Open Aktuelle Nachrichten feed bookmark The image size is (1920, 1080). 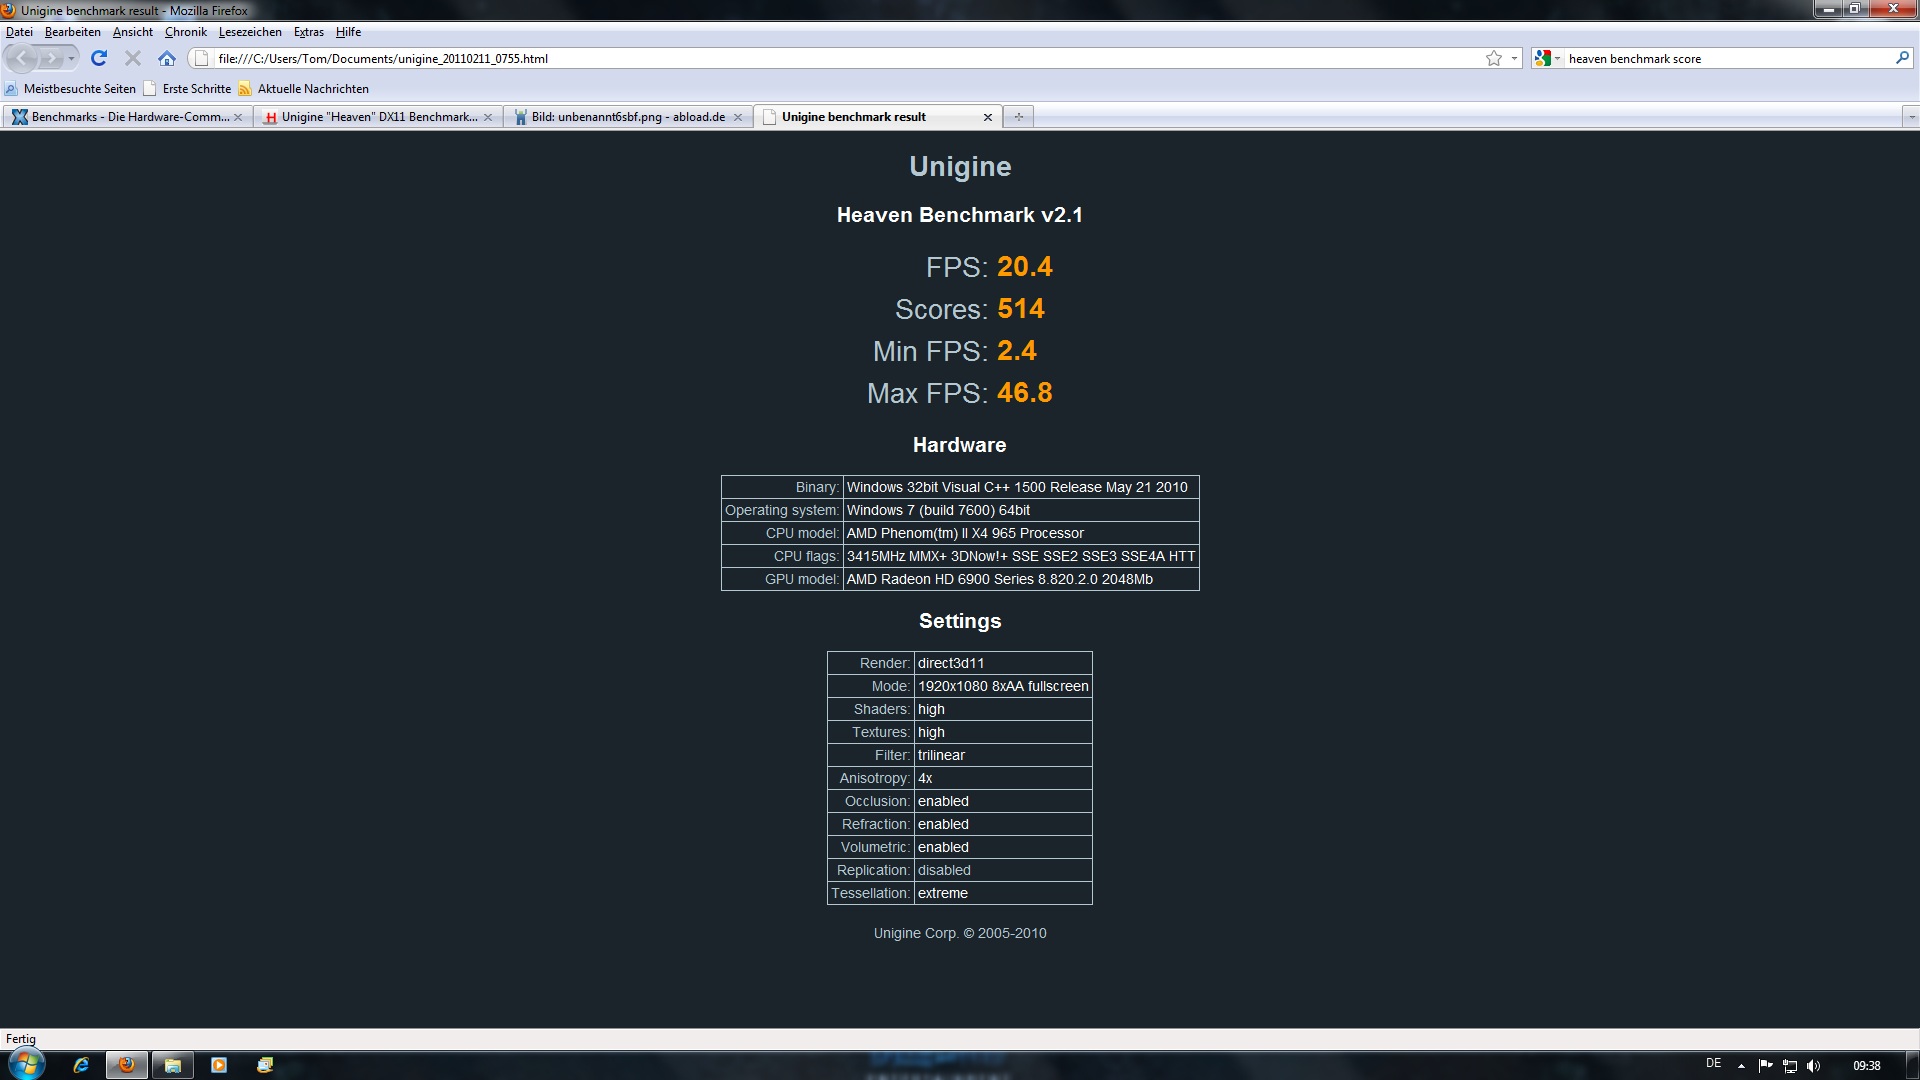tap(303, 89)
